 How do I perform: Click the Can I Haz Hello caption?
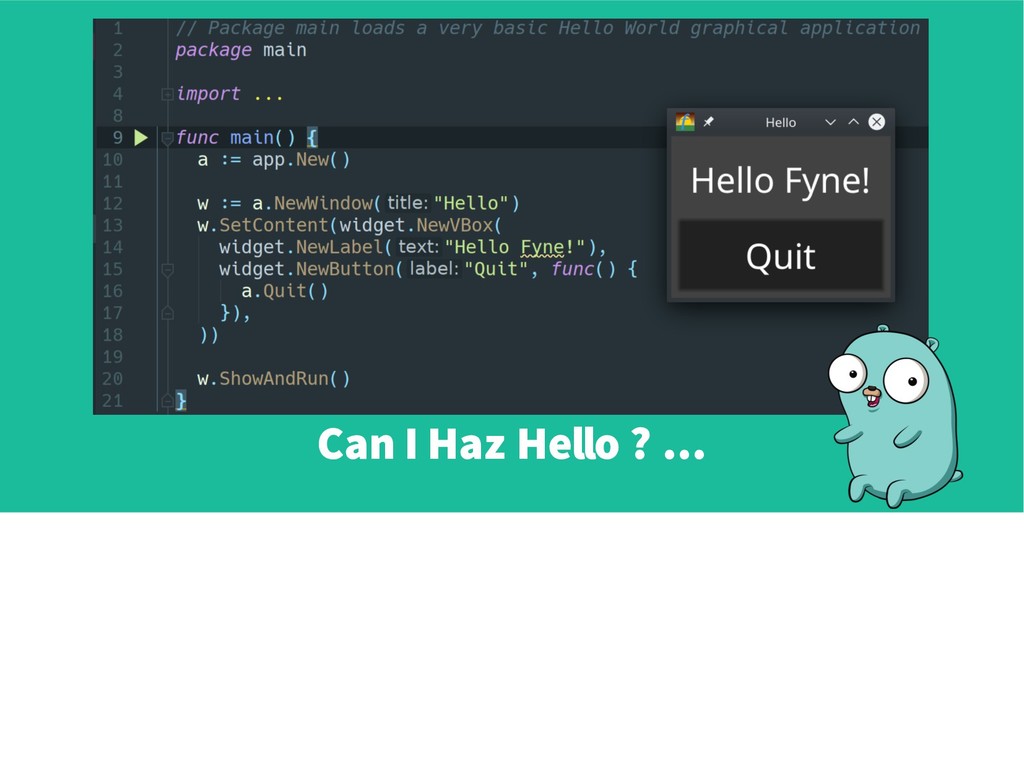511,444
